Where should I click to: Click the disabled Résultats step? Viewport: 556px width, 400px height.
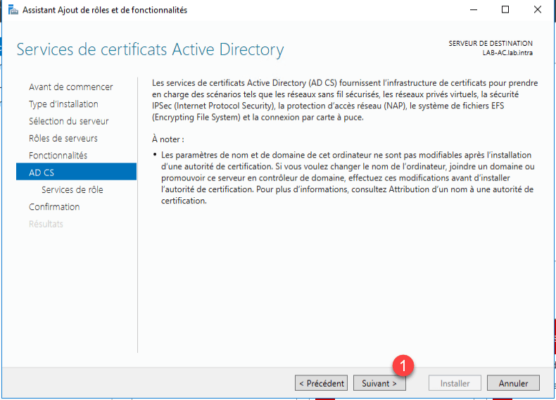[46, 224]
